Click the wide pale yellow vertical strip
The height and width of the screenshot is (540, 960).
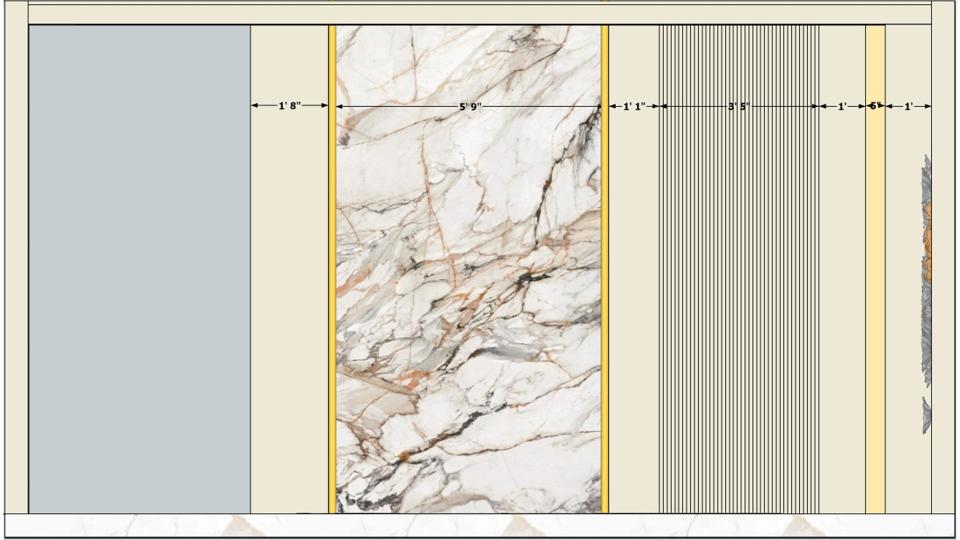click(x=875, y=300)
